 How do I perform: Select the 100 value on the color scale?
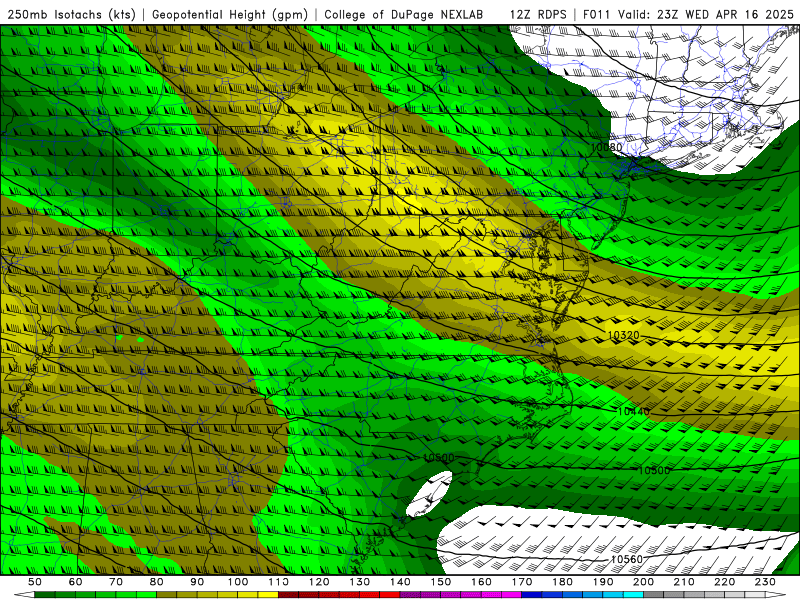pyautogui.click(x=238, y=582)
